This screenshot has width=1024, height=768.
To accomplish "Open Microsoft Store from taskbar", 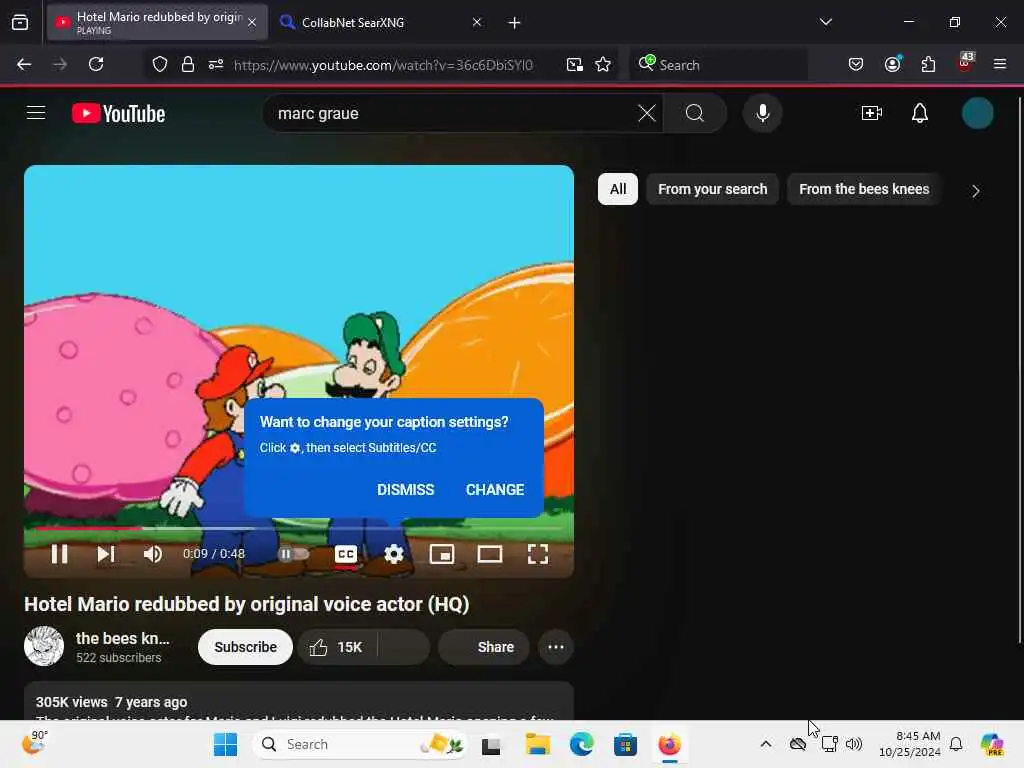I will click(x=625, y=744).
